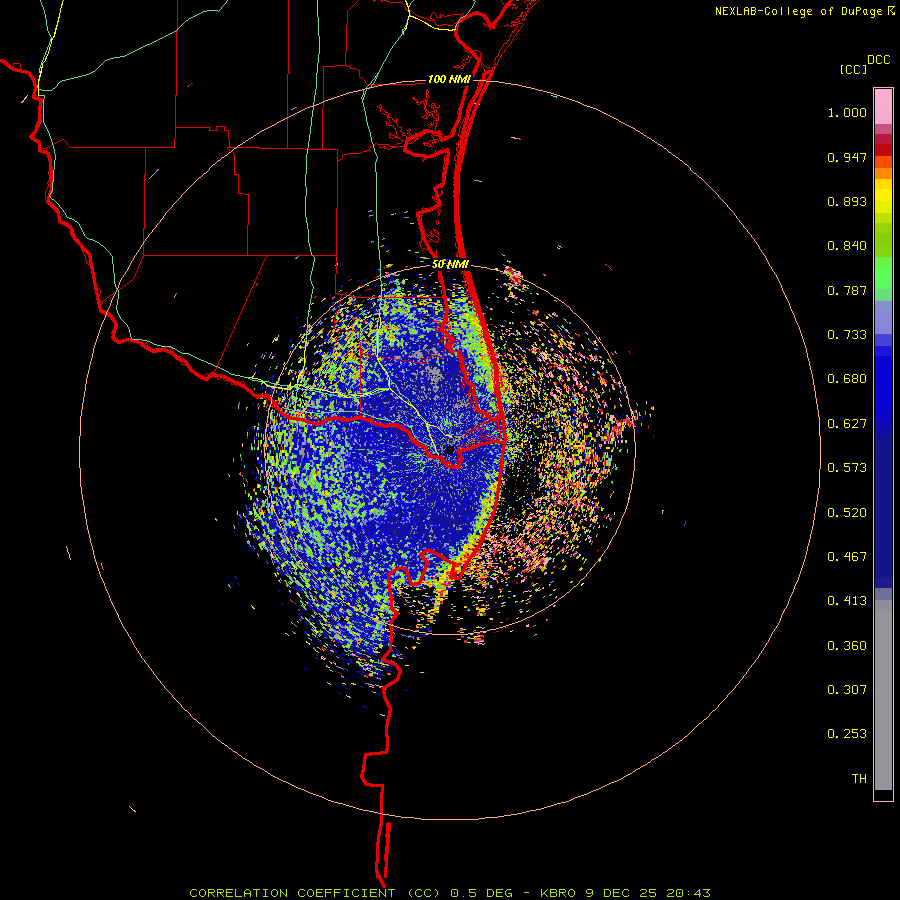This screenshot has width=900, height=900.
Task: Click the 1.000 value on the color scale
Action: 847,112
